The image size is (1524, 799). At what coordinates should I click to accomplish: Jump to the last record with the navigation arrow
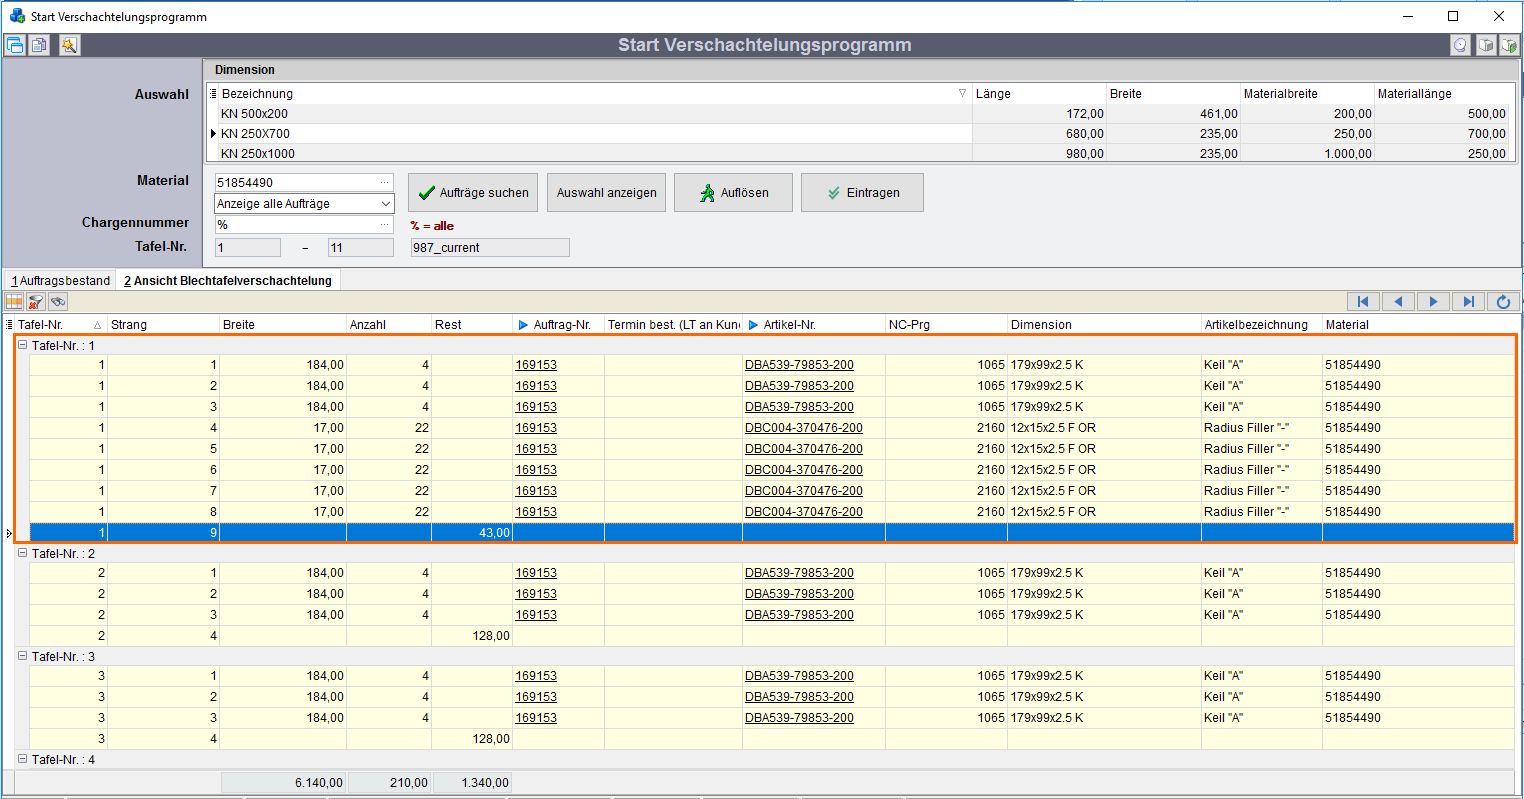coord(1468,301)
